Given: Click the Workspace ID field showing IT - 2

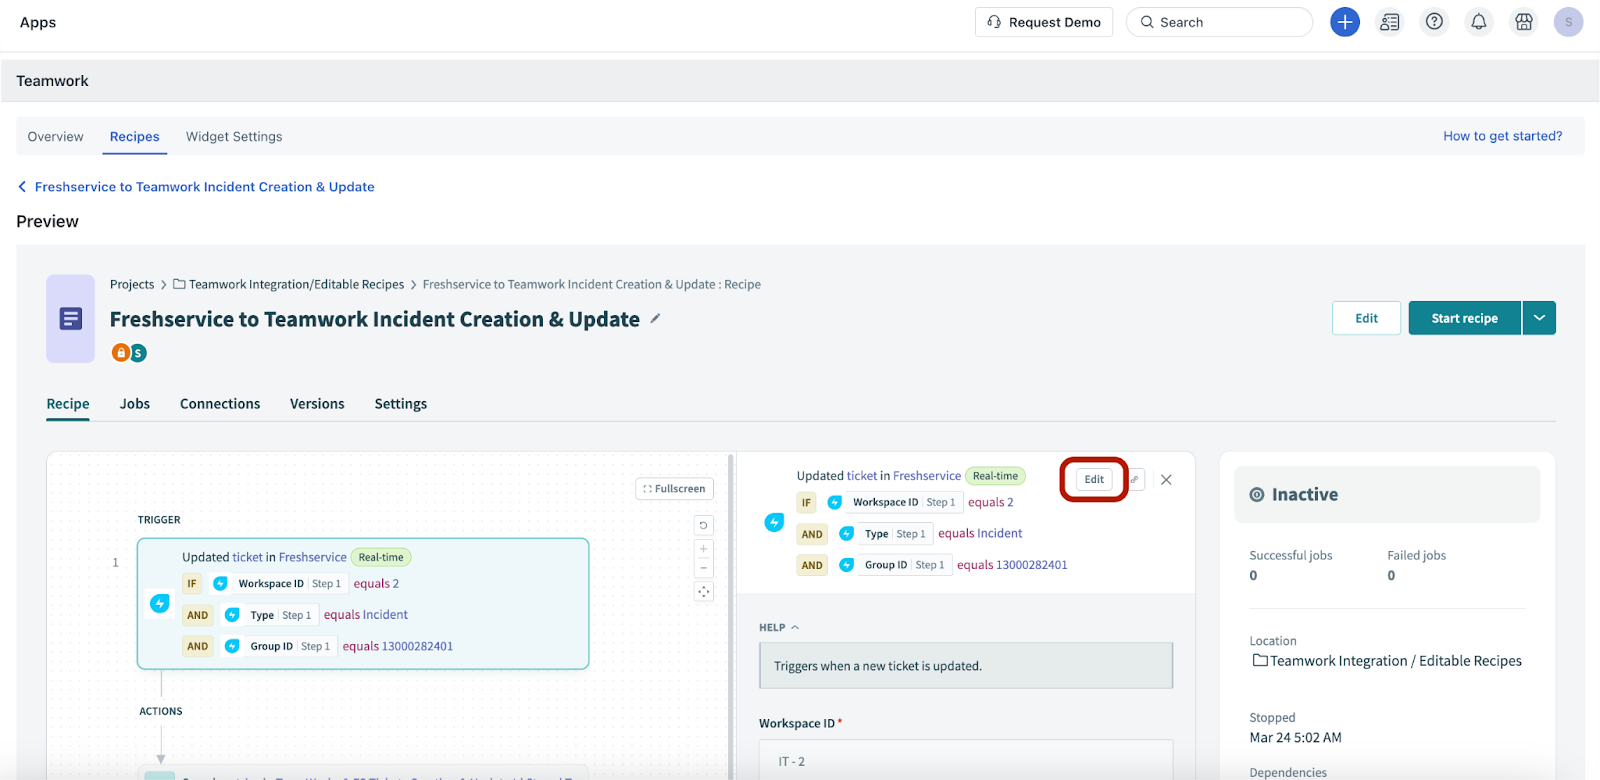Looking at the screenshot, I should pos(966,760).
